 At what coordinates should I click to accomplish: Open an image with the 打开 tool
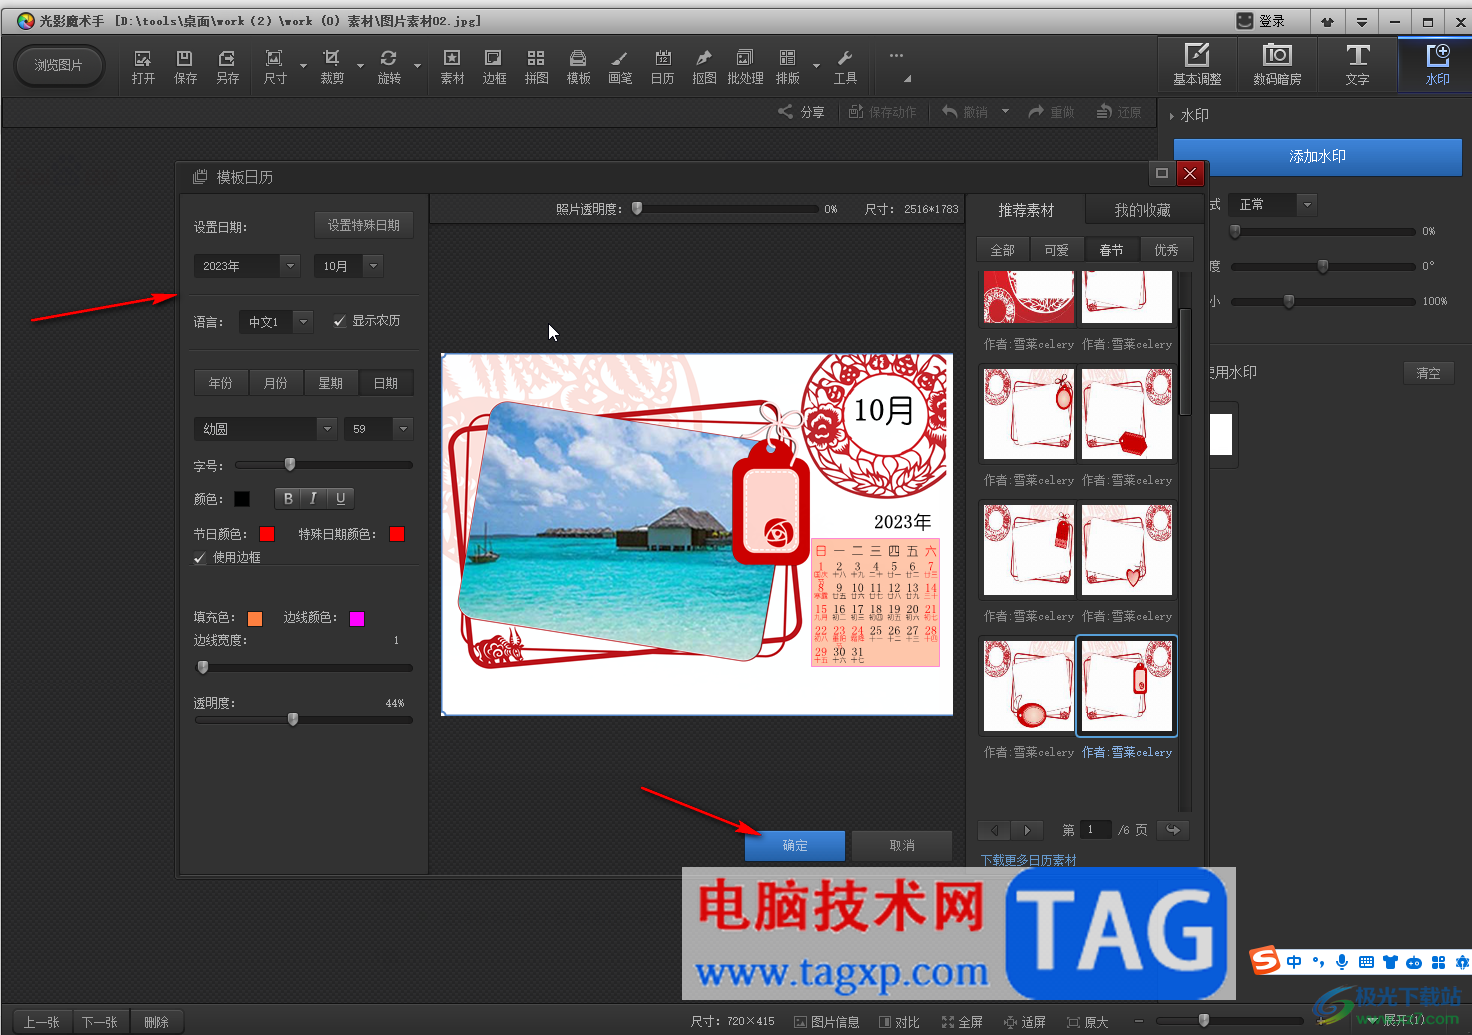coord(143,66)
